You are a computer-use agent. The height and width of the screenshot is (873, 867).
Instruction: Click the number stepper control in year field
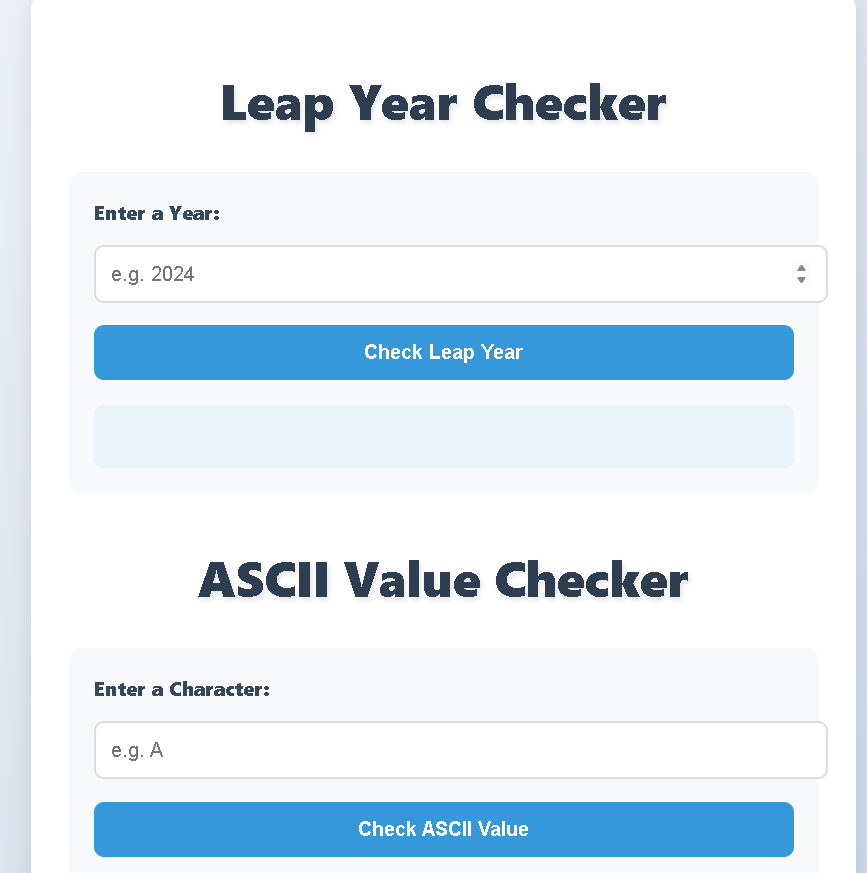coord(801,273)
